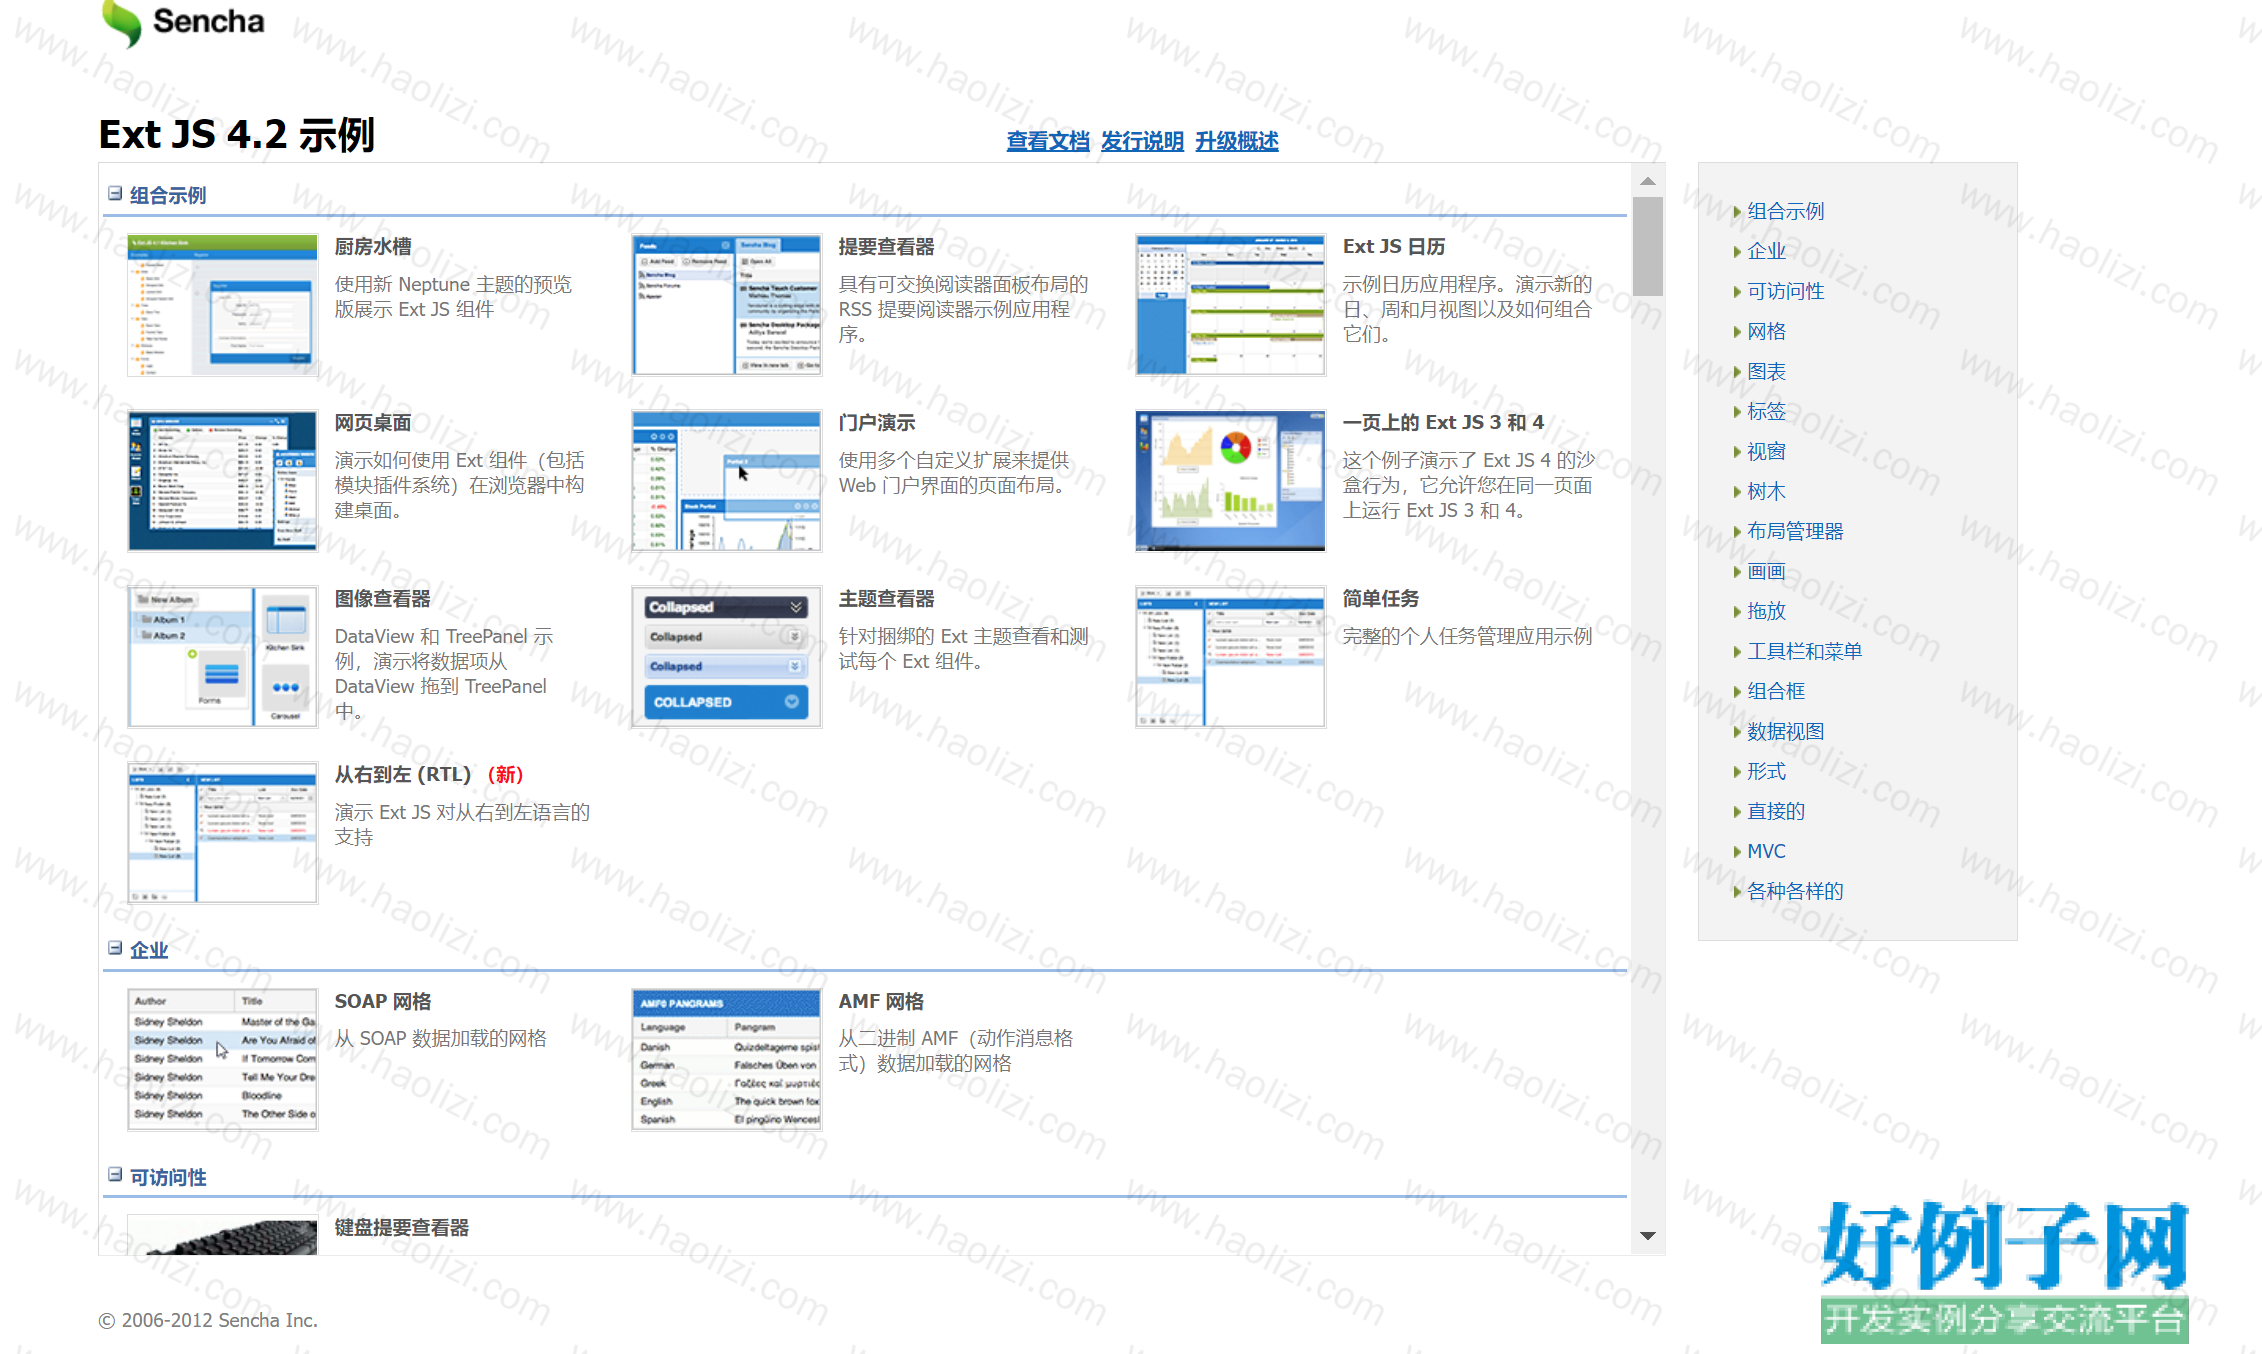Click the vertical scrollbar thumb
Screen dimensions: 2262x1354
(x=1647, y=246)
